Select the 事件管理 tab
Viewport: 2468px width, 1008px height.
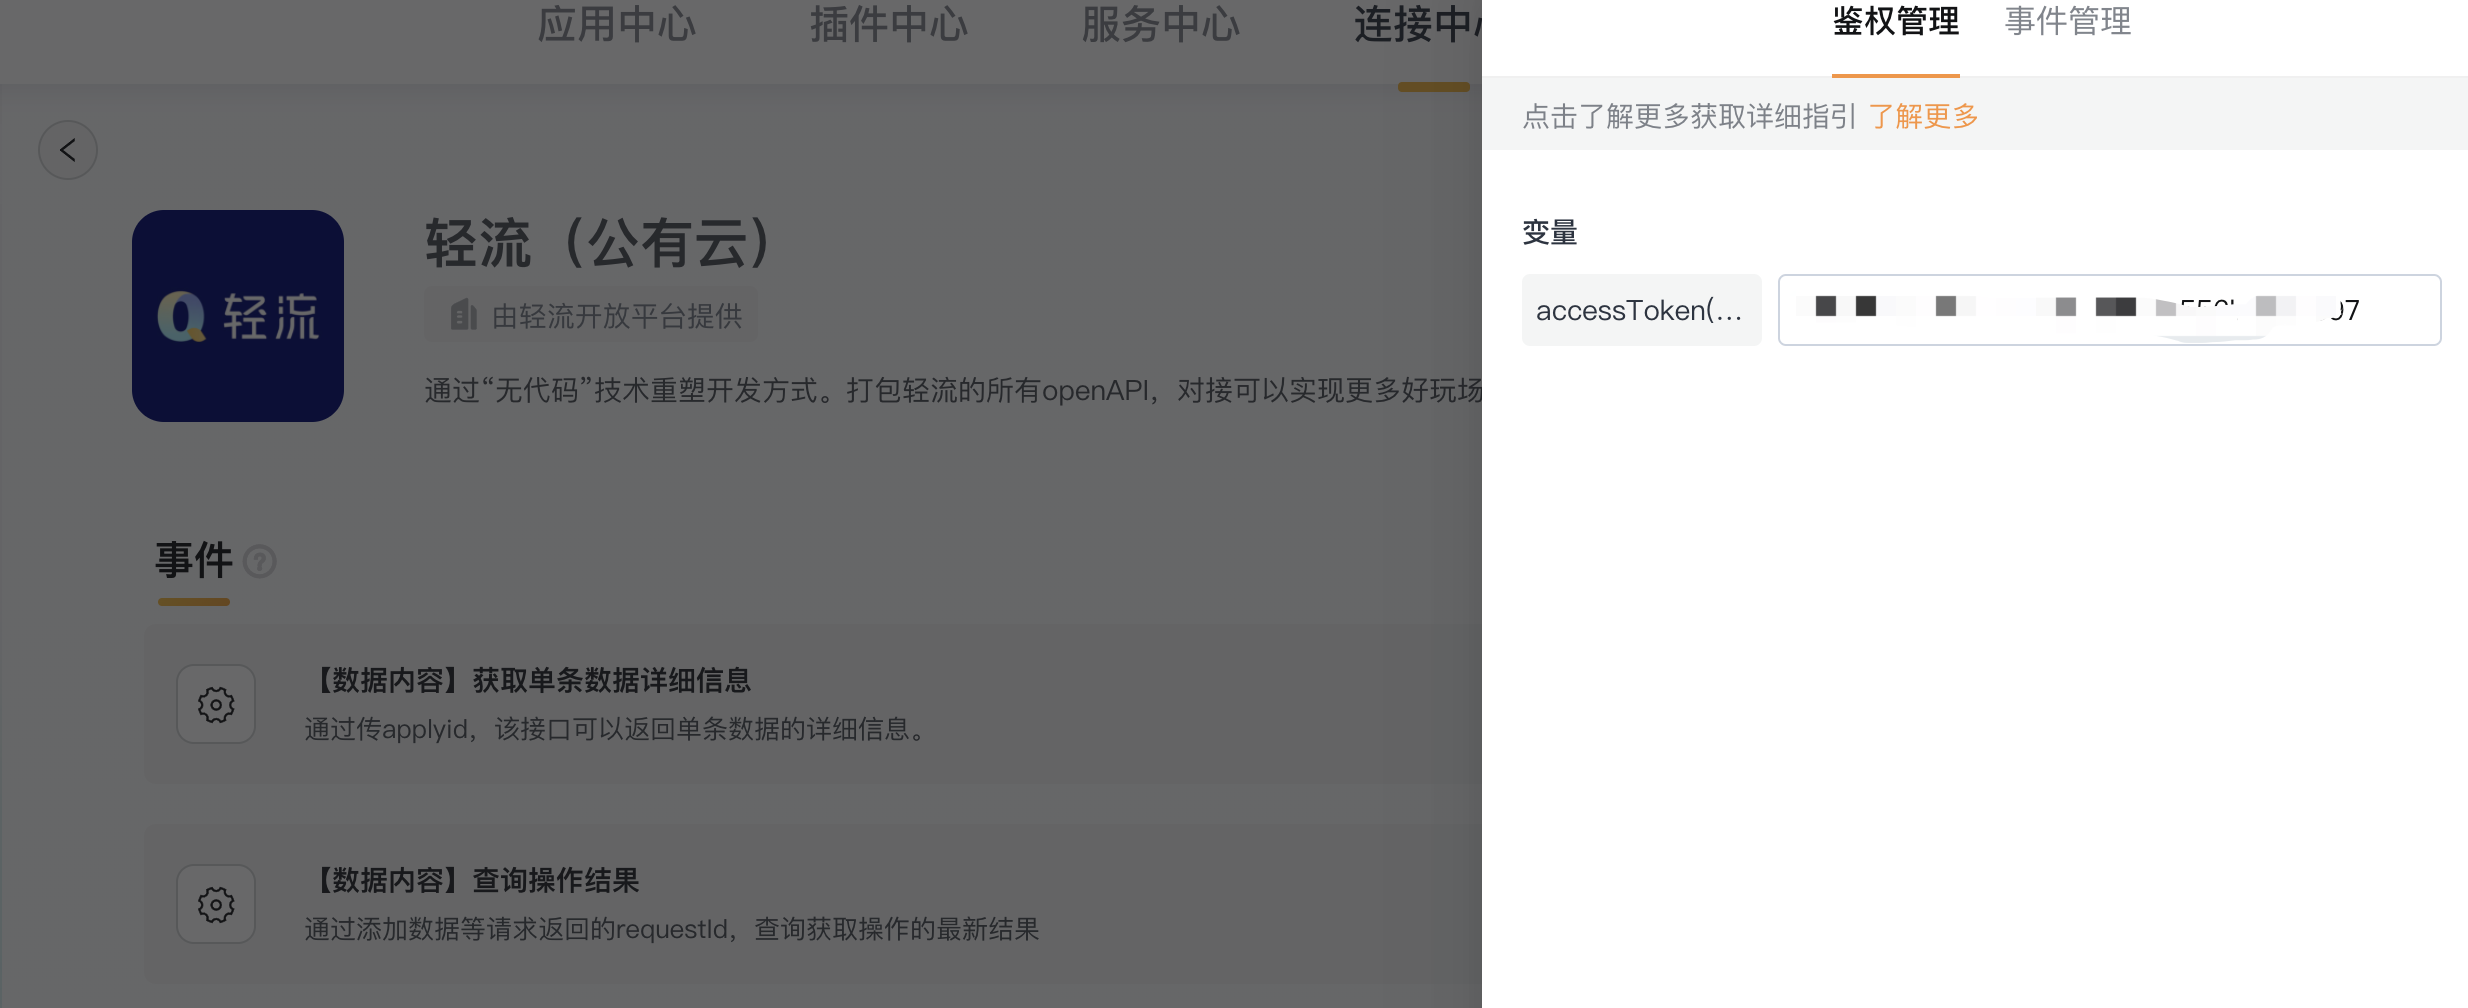point(2068,22)
